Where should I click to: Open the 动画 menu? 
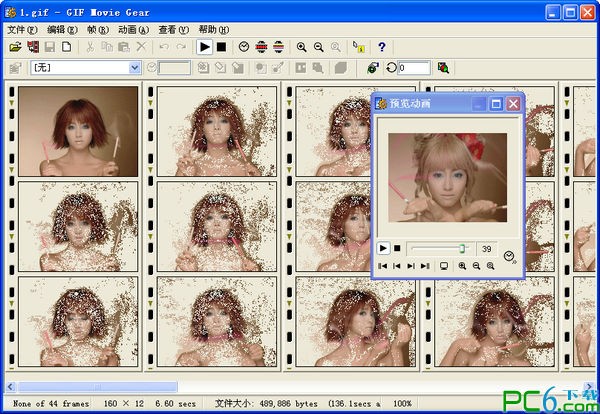click(134, 29)
